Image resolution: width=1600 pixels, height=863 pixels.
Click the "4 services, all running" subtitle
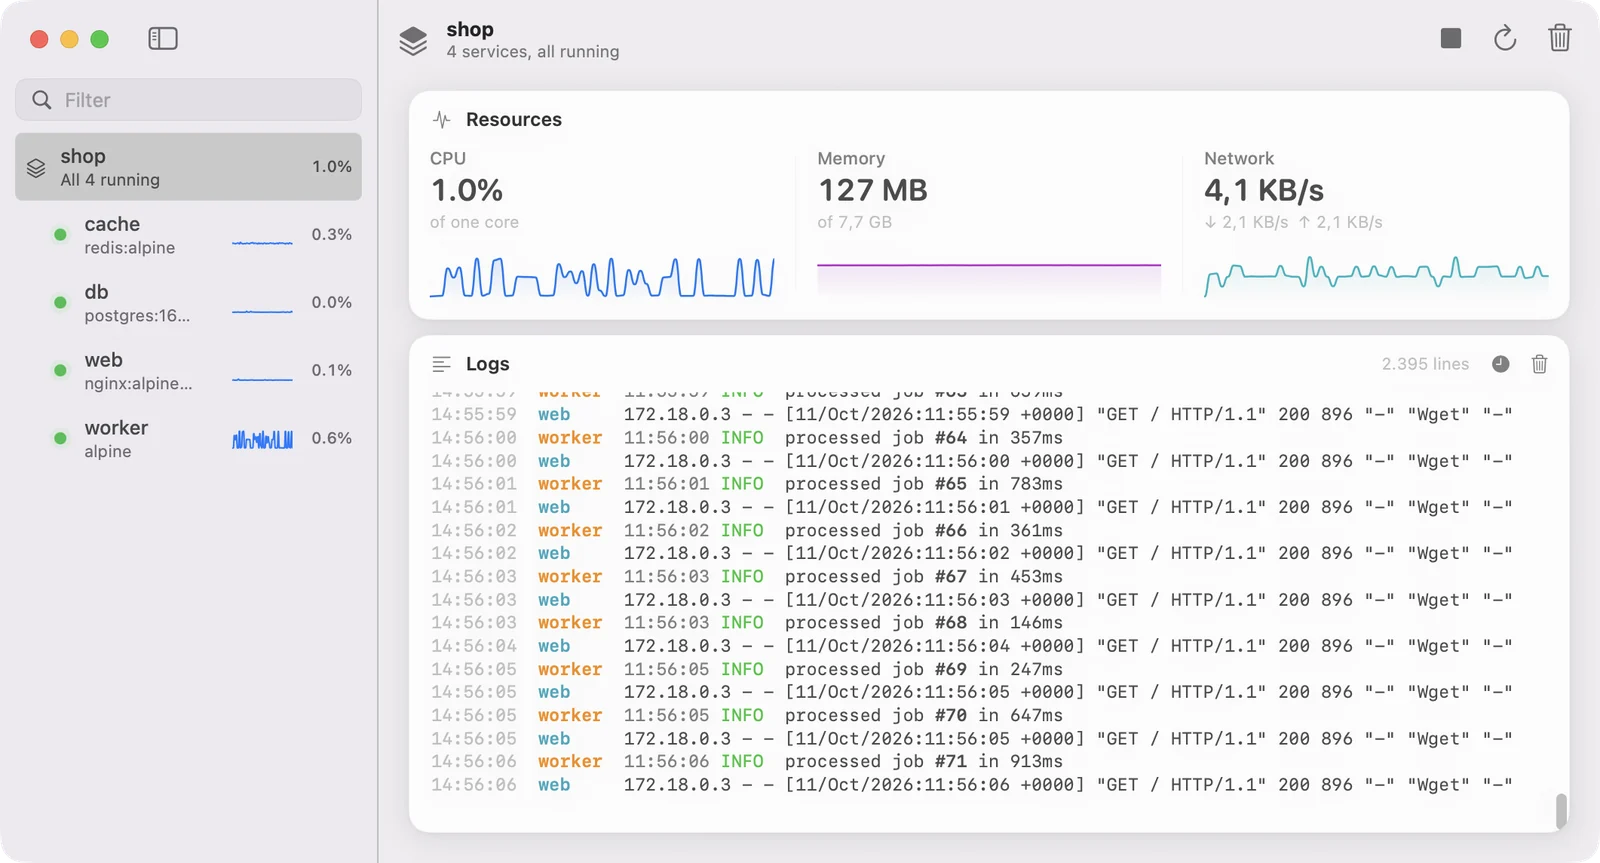click(x=533, y=52)
